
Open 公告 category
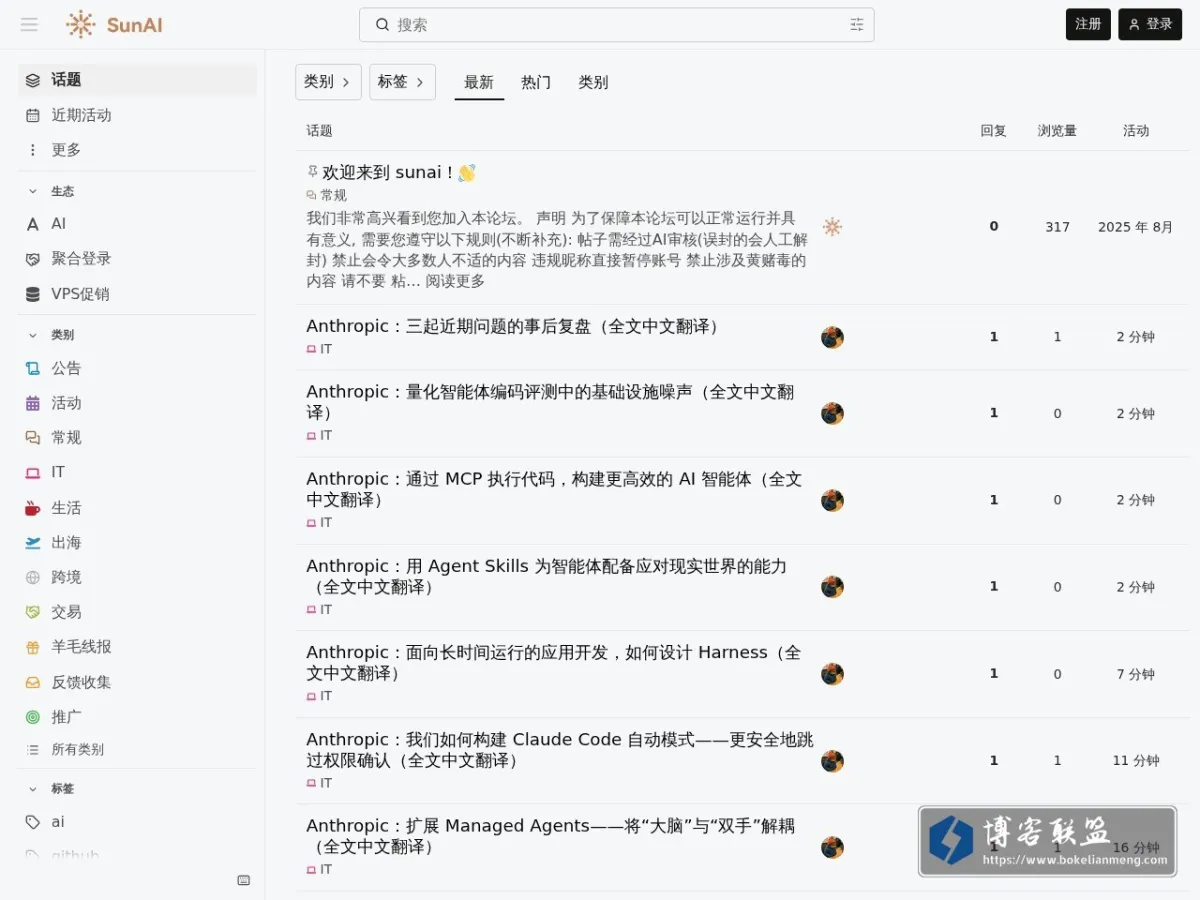[137, 368]
